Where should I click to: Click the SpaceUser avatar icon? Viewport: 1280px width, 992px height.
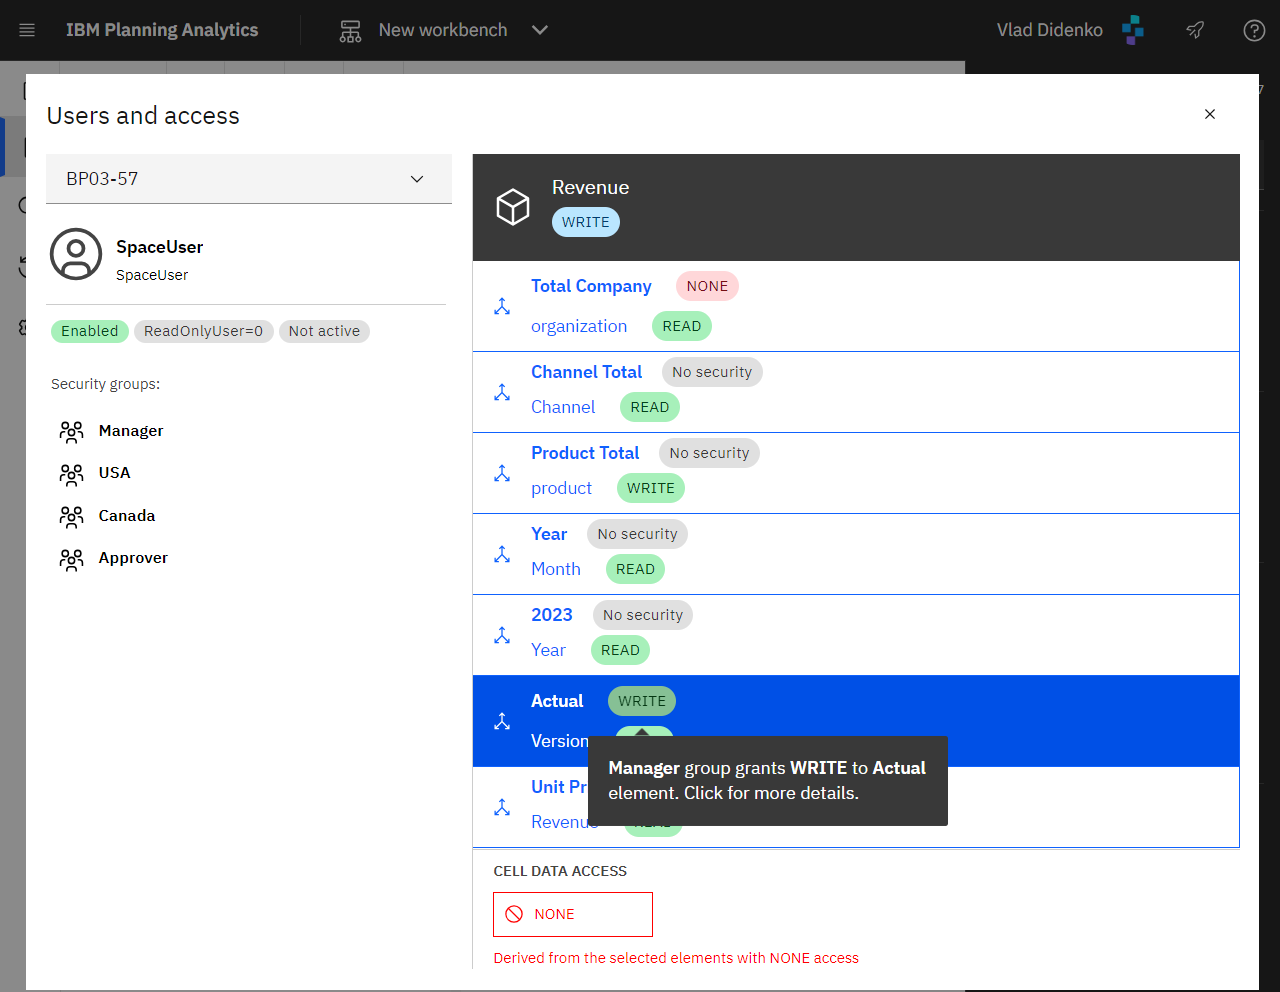(76, 254)
